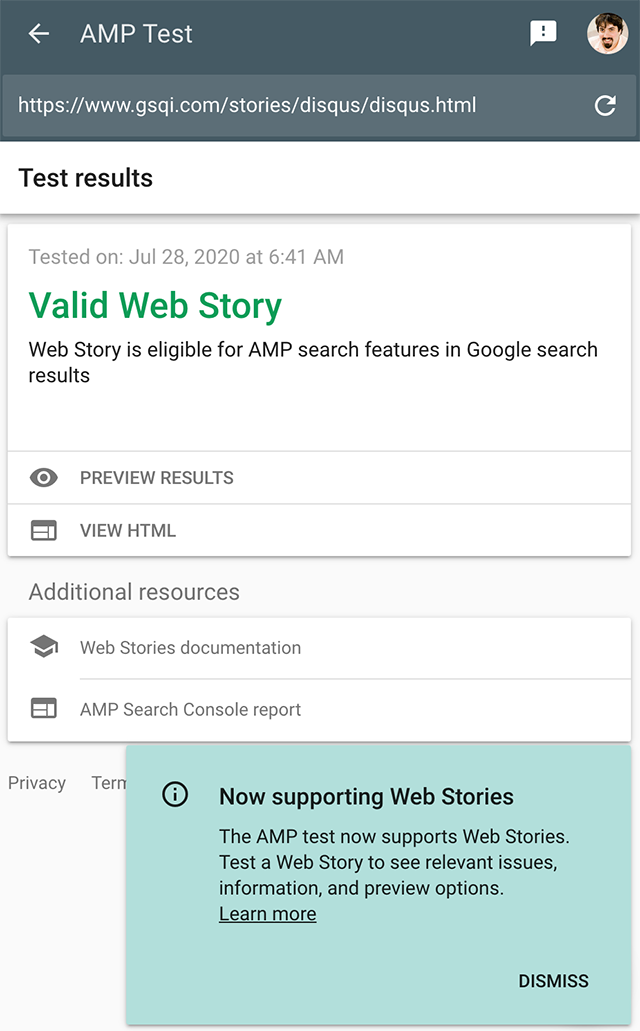
Task: Click the Valid Web Story heading
Action: point(155,306)
